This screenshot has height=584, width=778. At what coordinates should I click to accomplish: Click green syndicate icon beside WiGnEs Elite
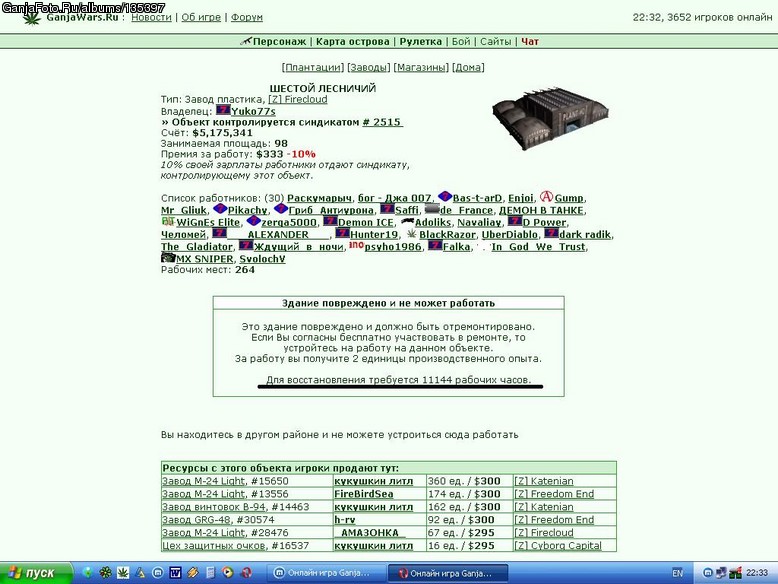pos(168,221)
